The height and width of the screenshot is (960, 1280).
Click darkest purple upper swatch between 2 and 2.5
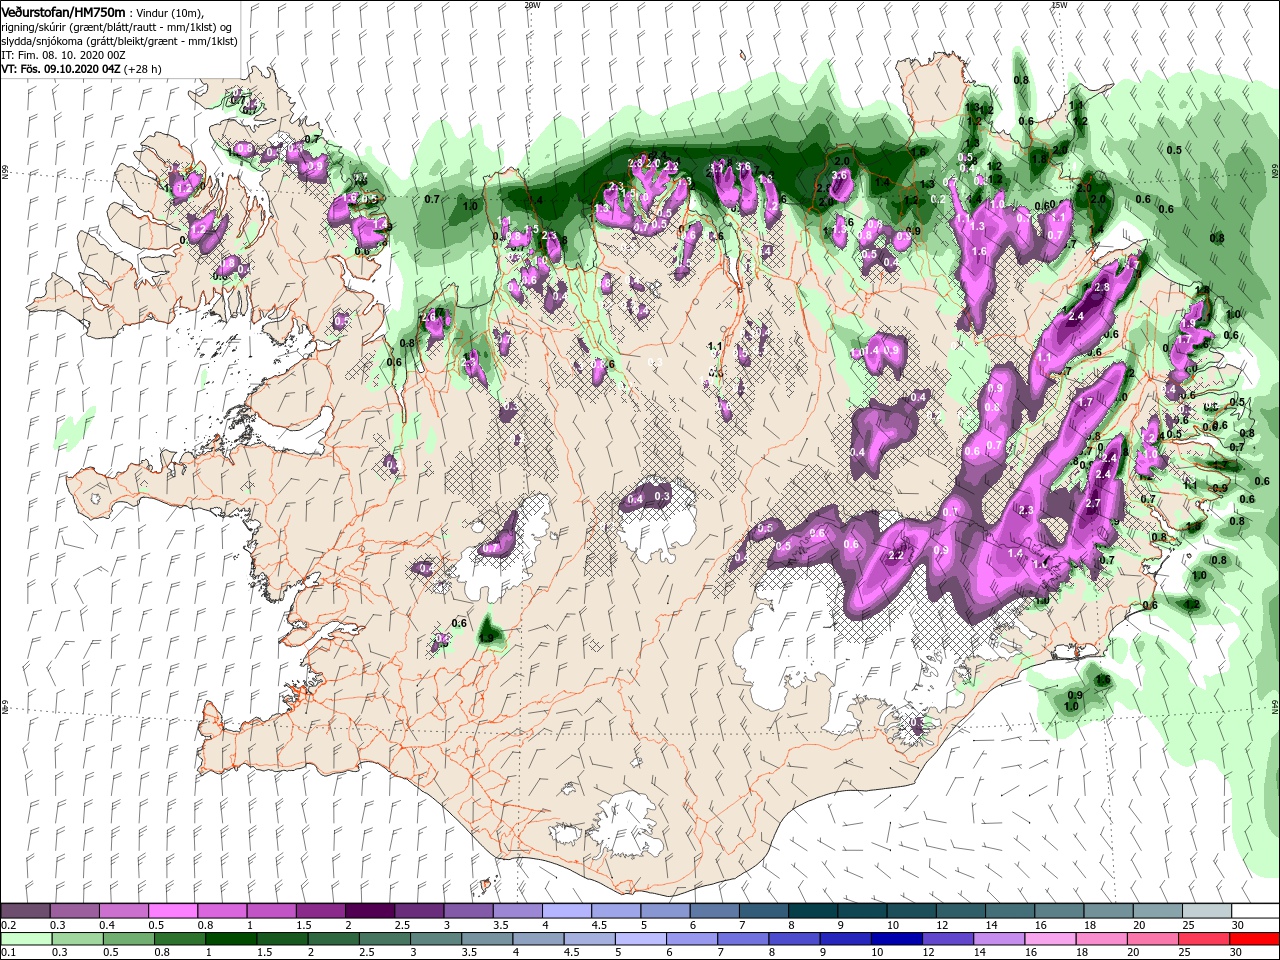370,911
